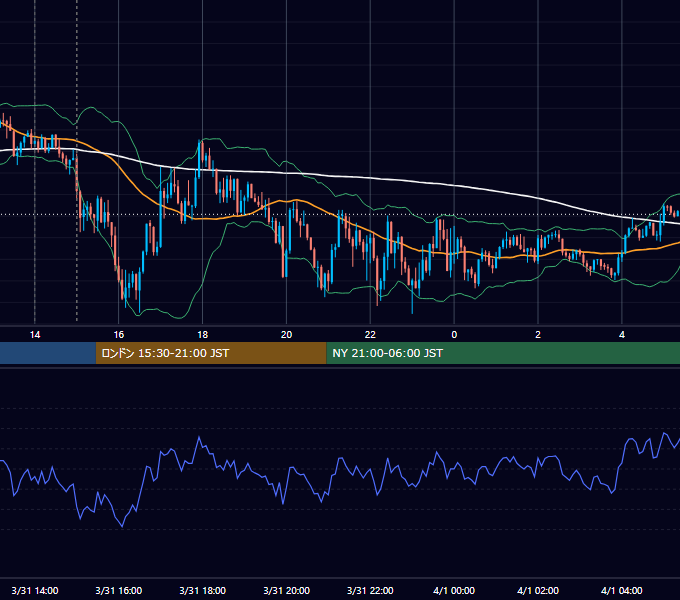Click the '3/31 18:00' time label

coord(203,590)
